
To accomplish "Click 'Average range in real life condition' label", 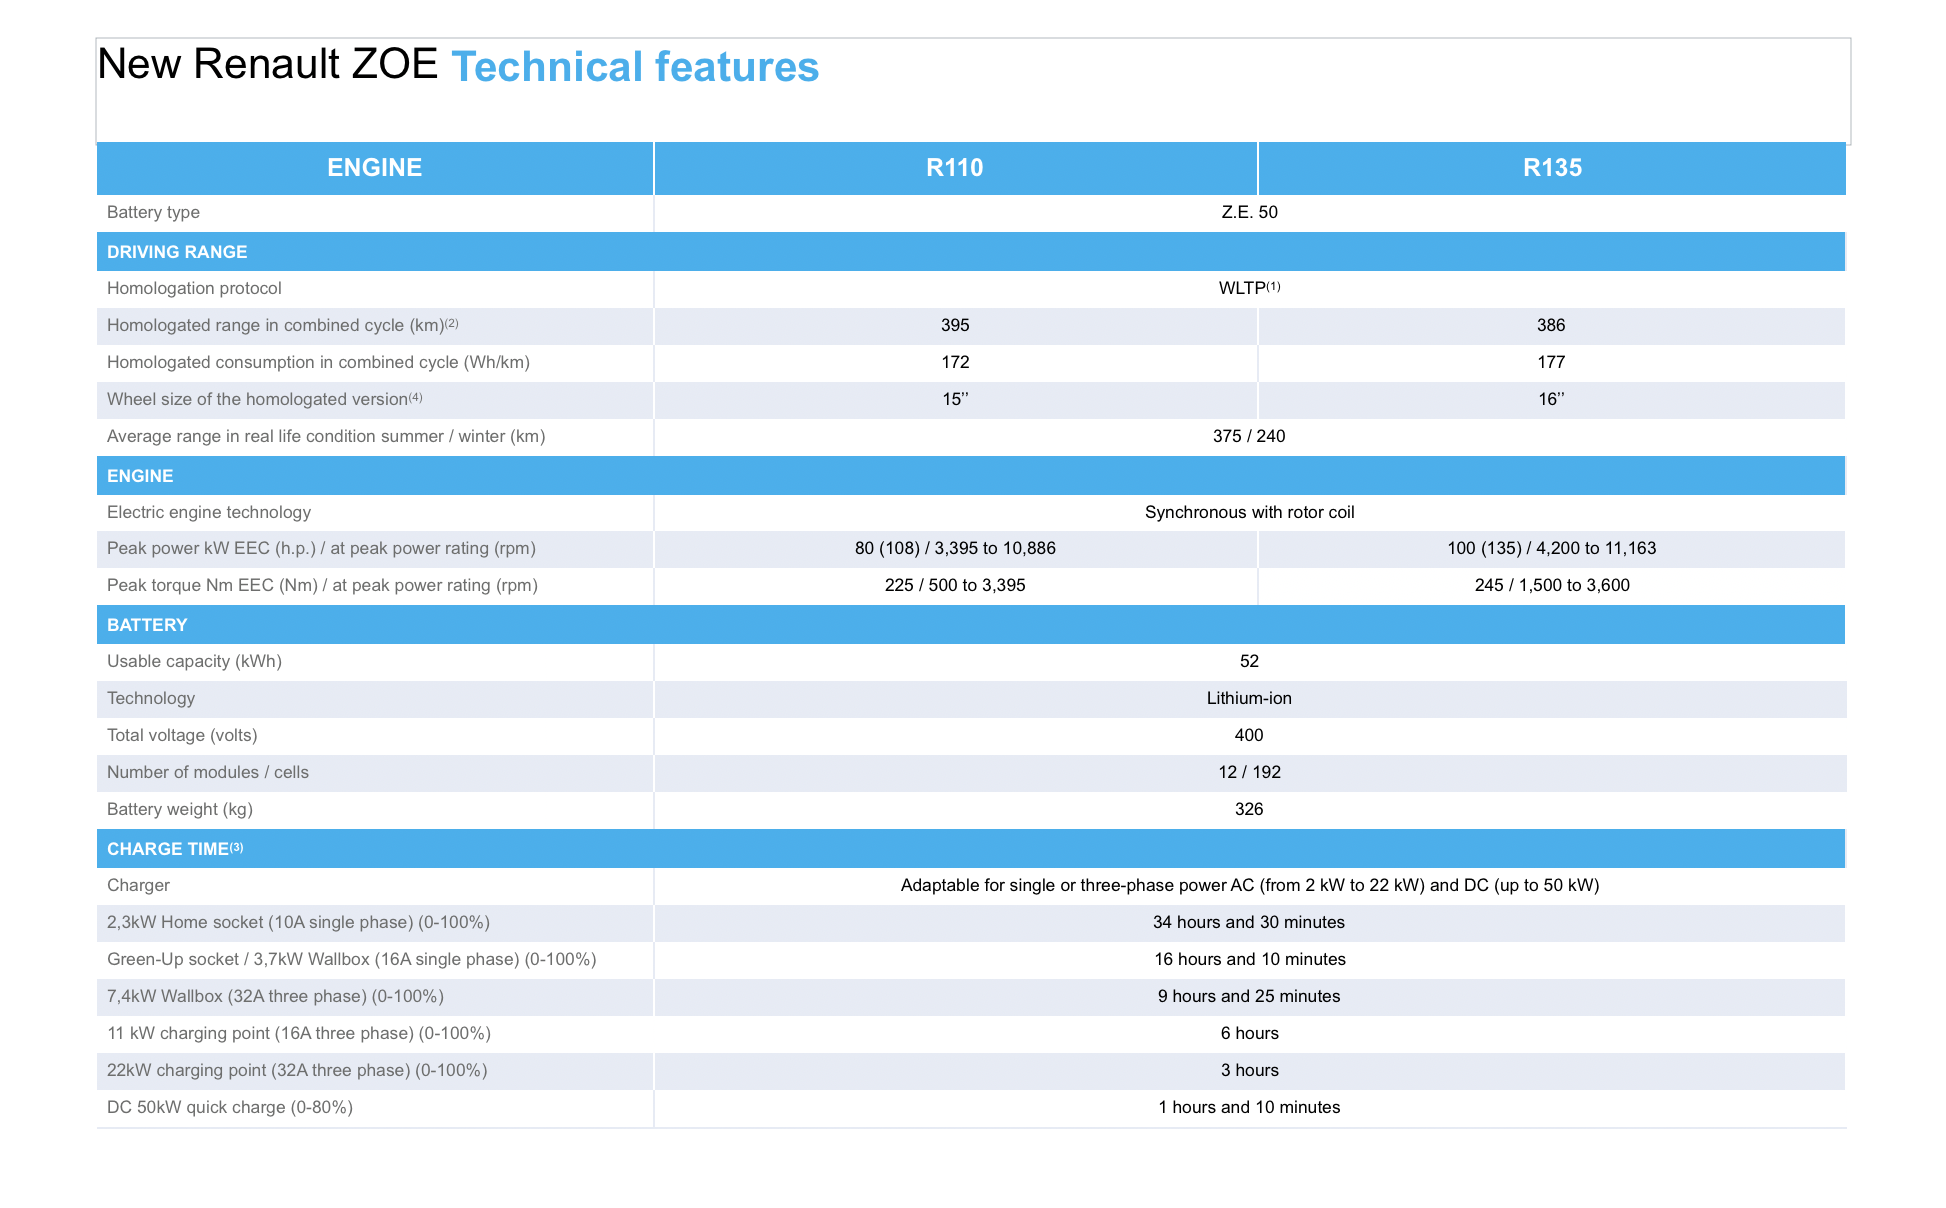I will point(326,436).
